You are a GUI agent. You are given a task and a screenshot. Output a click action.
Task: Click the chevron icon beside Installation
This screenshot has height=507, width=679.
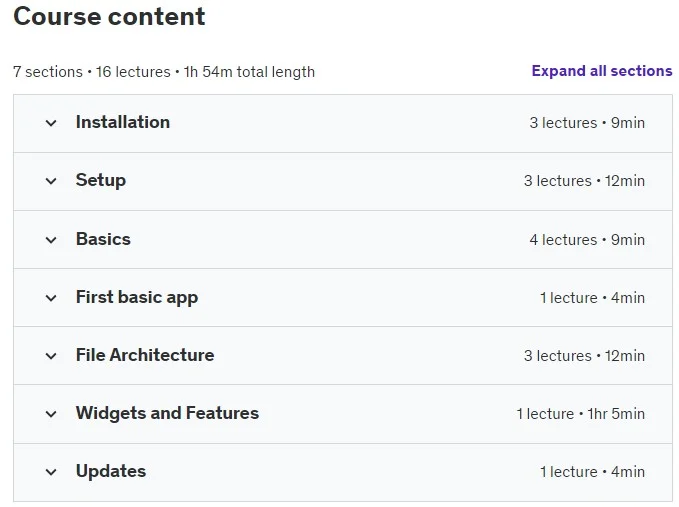[x=51, y=123]
